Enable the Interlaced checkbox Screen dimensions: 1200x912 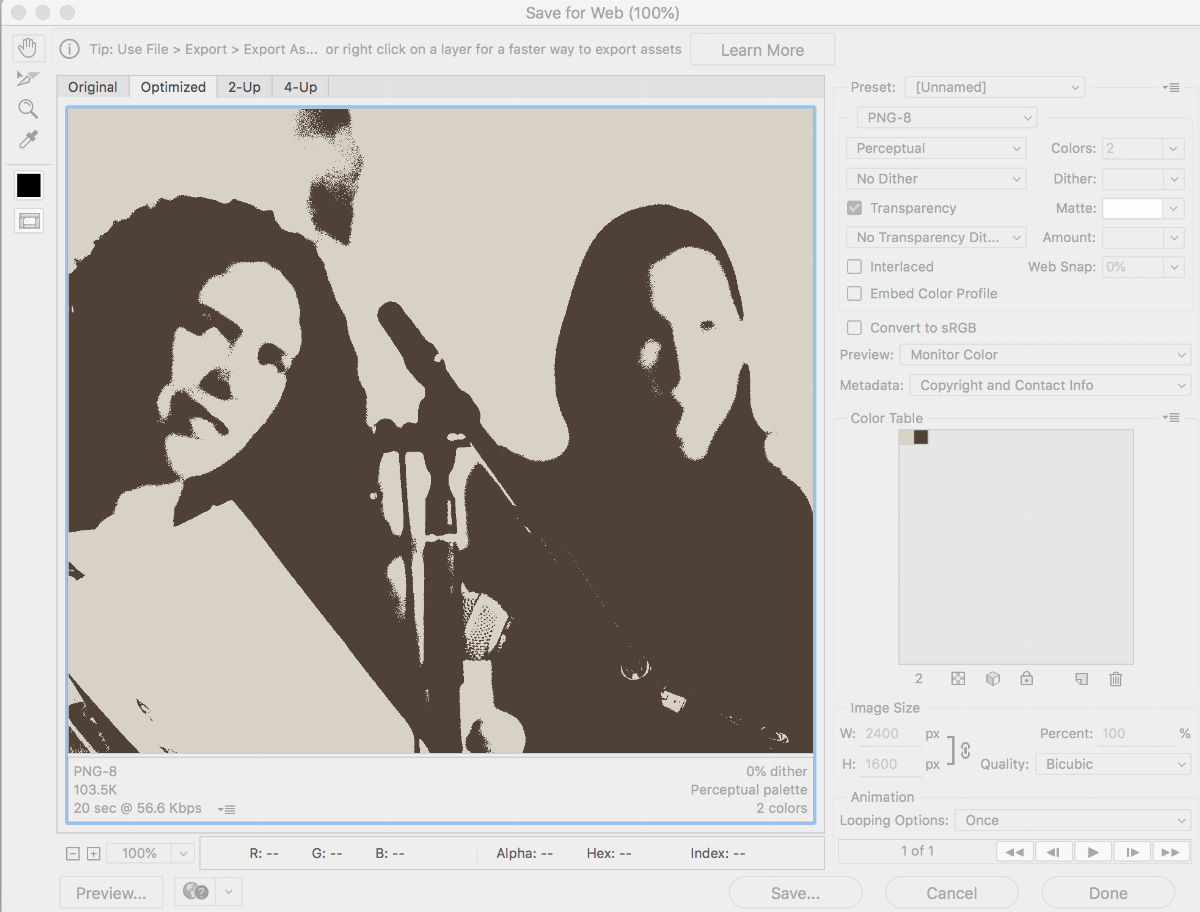point(854,267)
